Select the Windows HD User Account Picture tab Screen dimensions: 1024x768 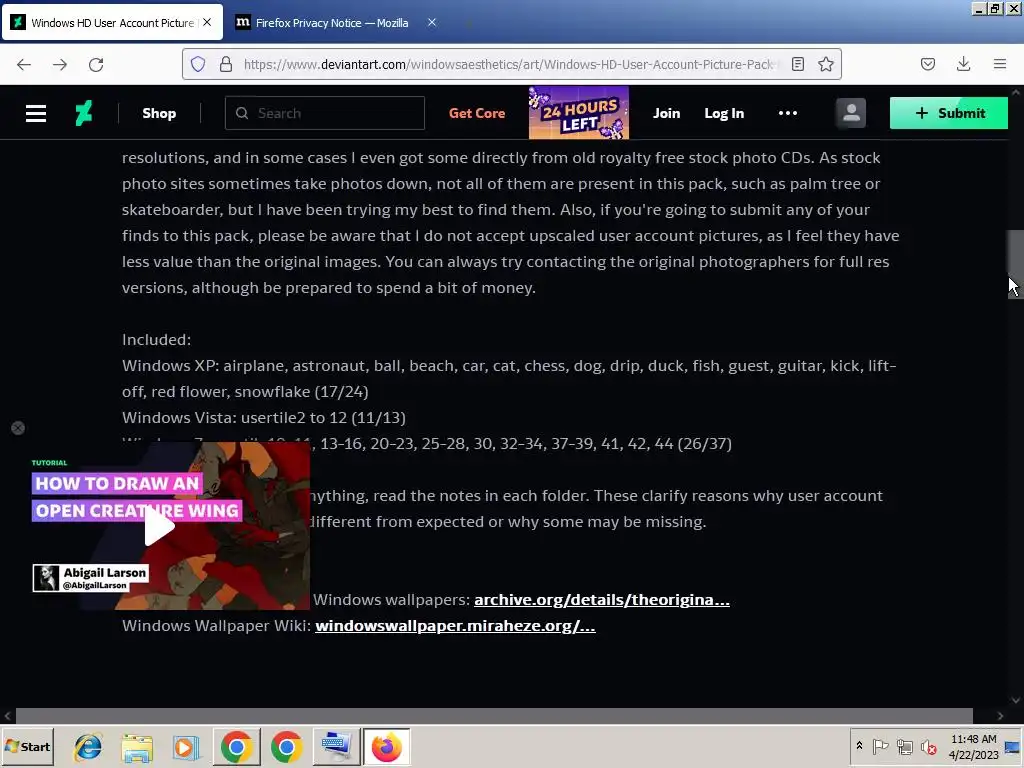point(112,23)
